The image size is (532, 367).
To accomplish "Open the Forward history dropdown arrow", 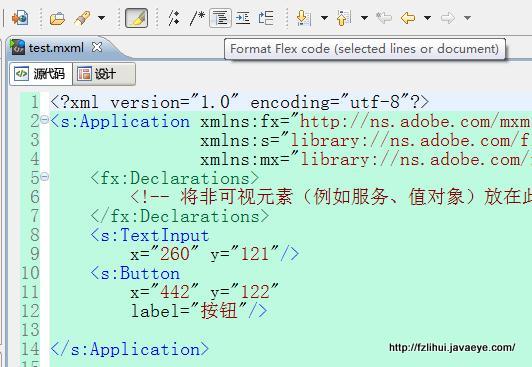I will click(x=468, y=18).
